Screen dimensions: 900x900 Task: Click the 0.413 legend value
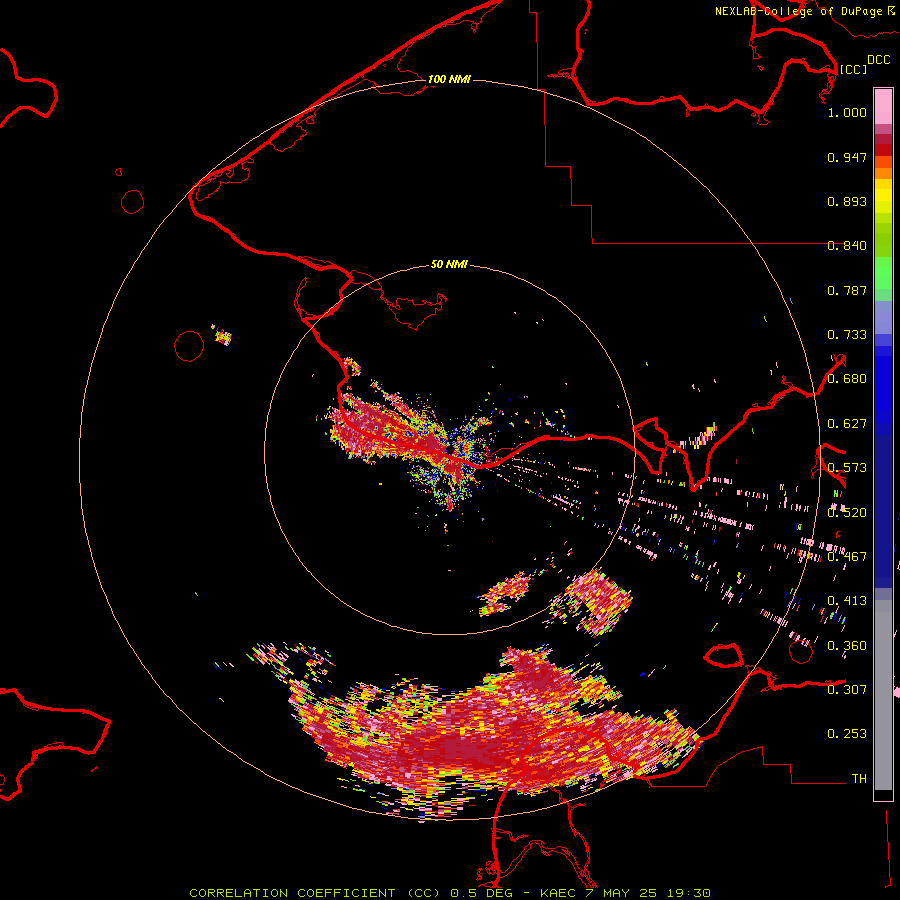847,601
